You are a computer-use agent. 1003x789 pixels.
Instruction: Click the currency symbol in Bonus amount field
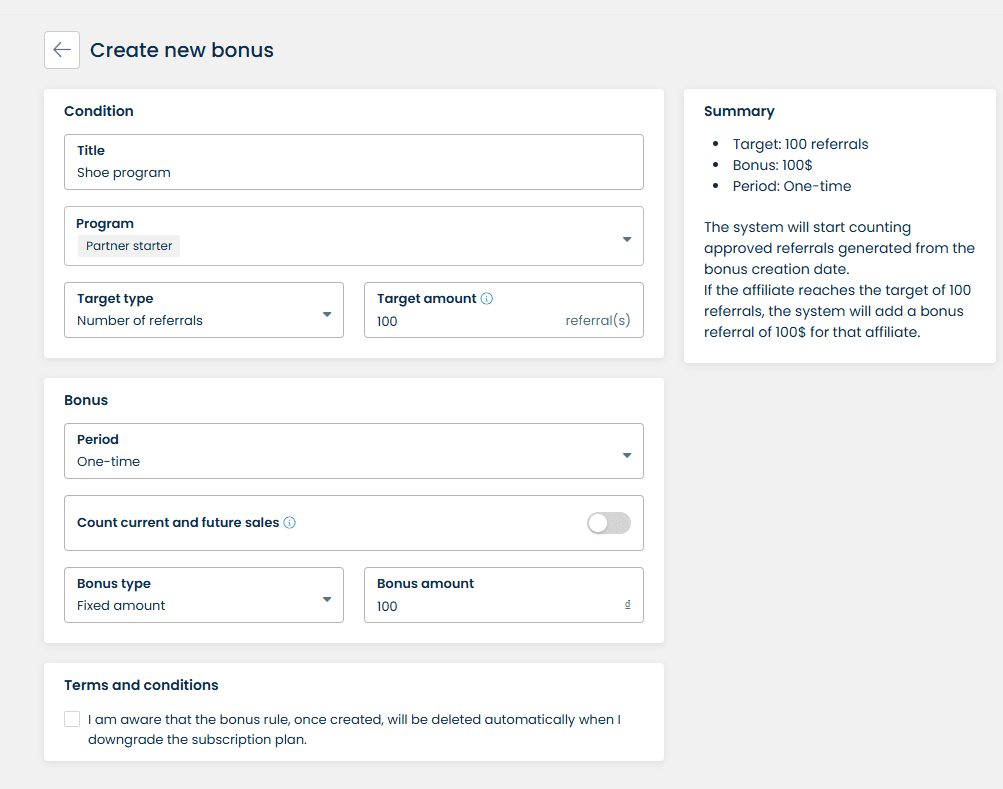click(x=627, y=605)
